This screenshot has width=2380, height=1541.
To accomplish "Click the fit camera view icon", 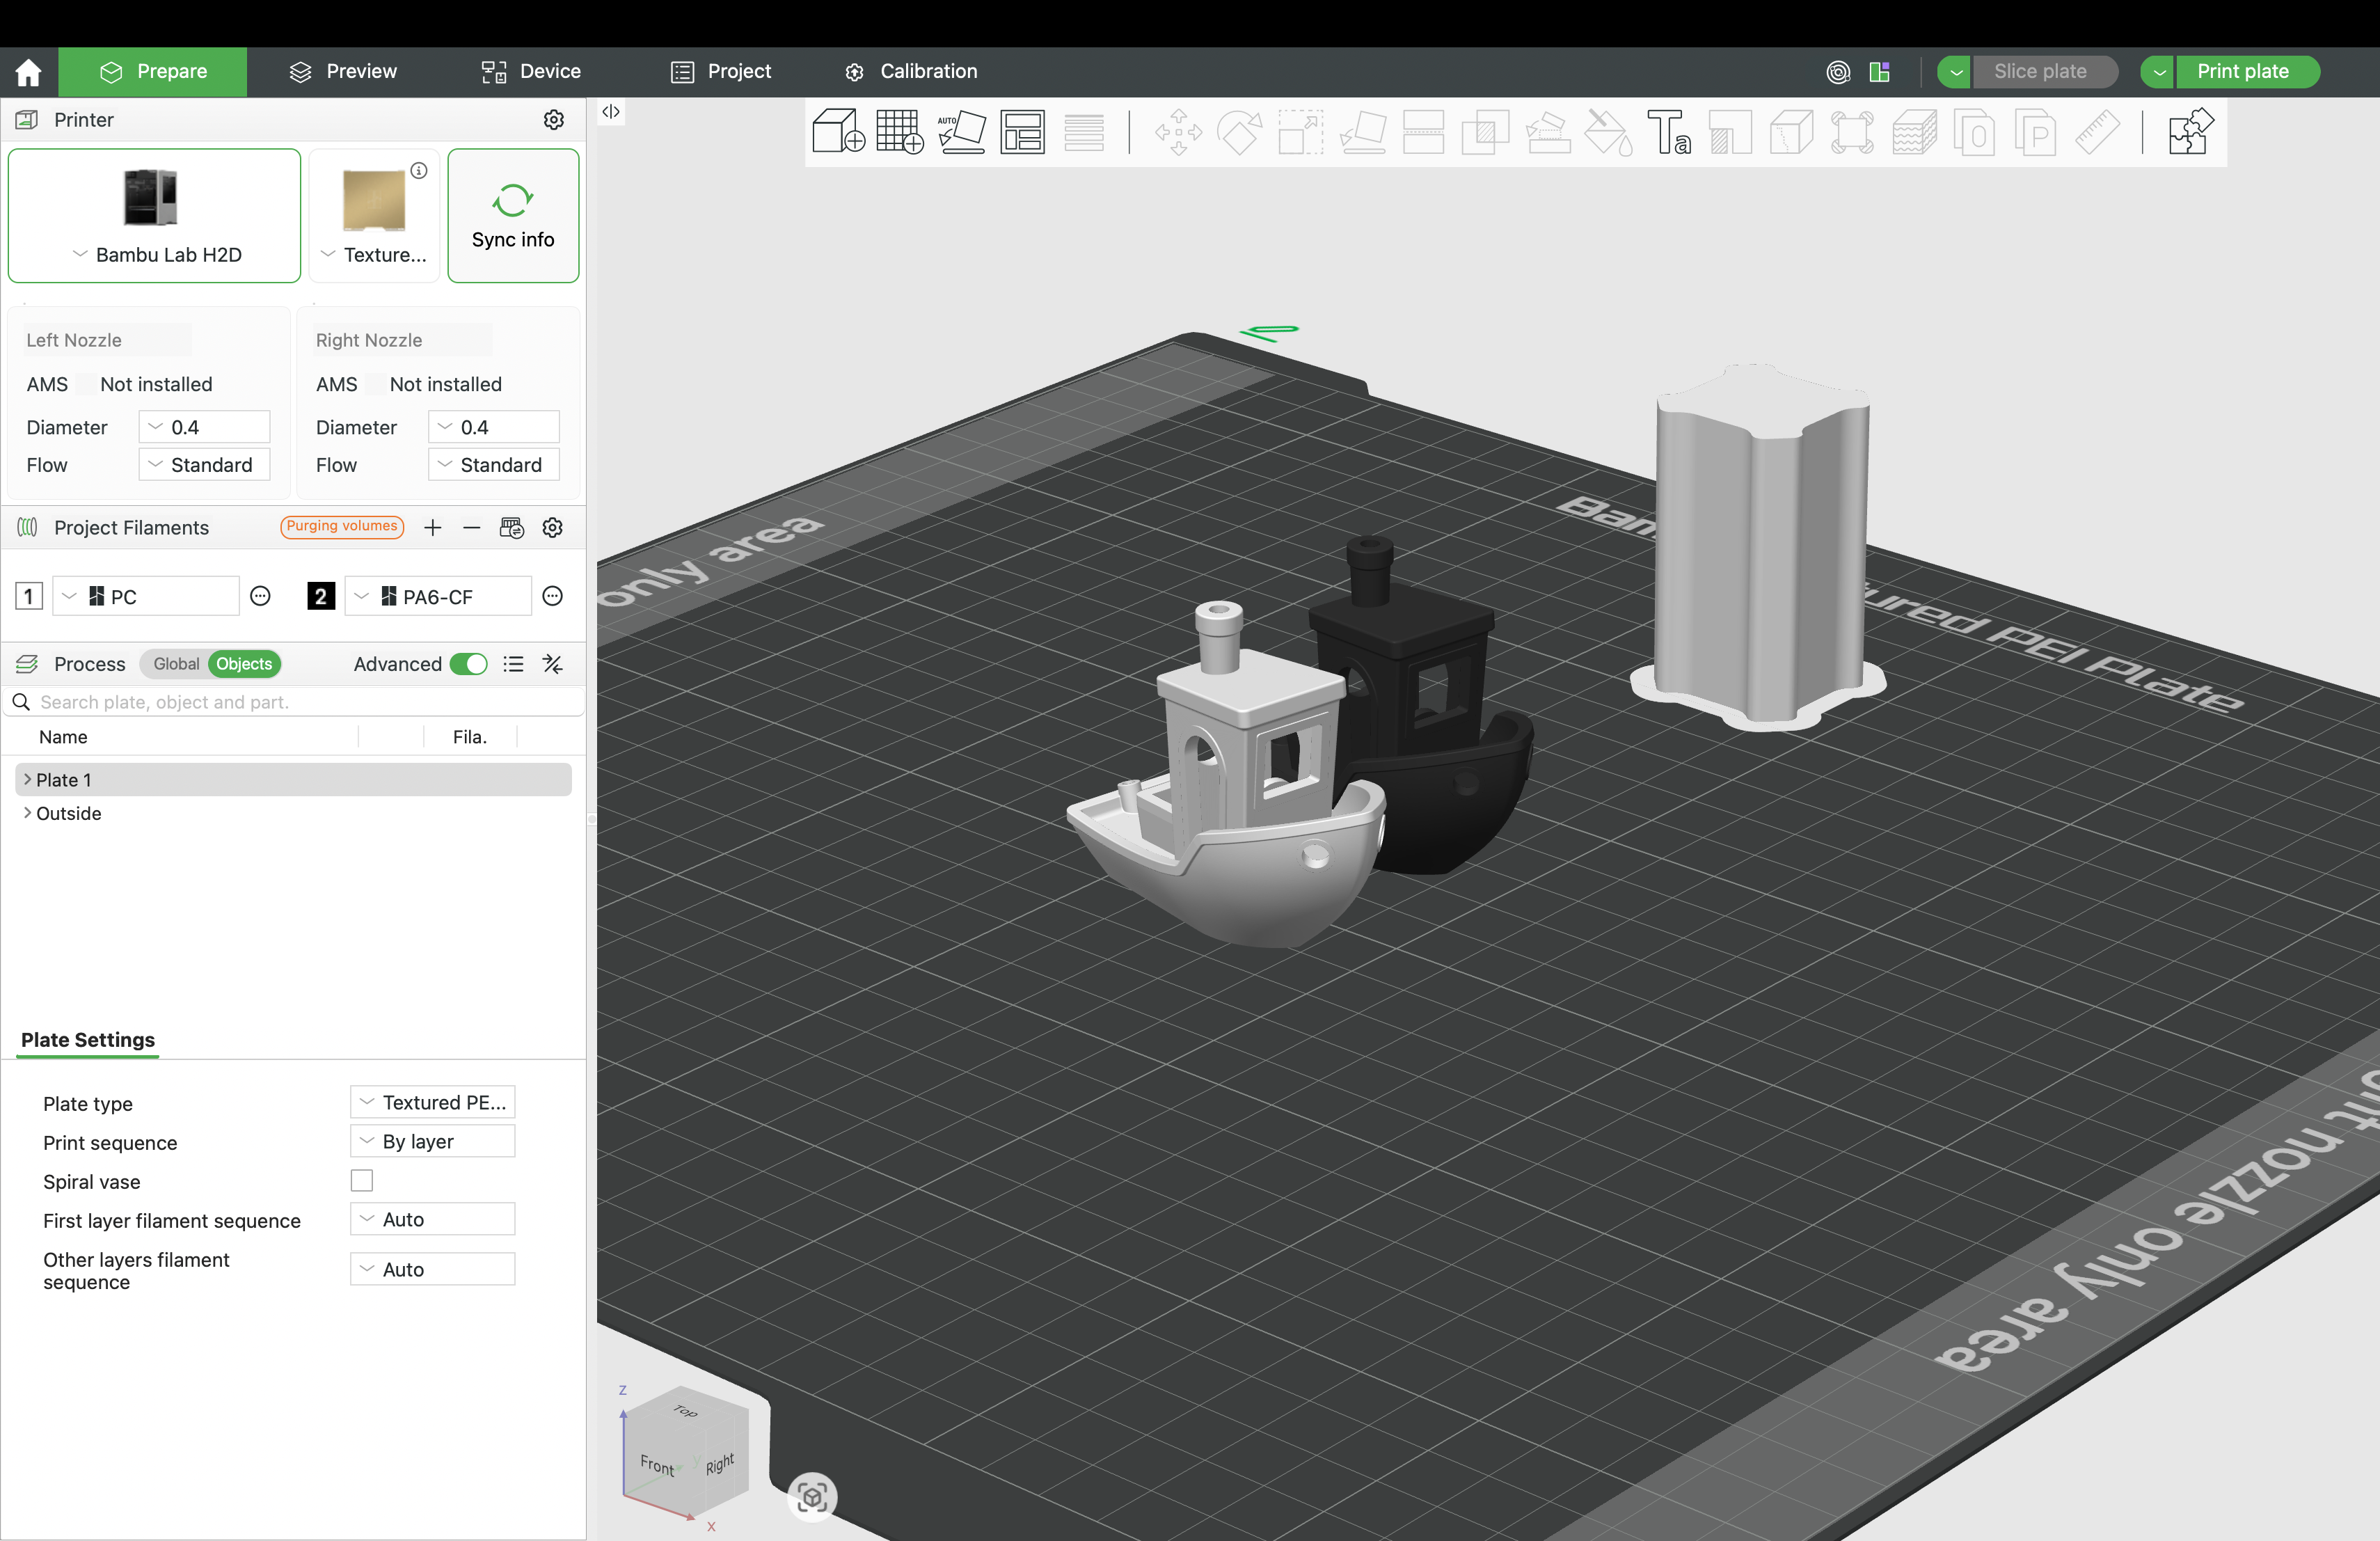I will coord(812,1497).
